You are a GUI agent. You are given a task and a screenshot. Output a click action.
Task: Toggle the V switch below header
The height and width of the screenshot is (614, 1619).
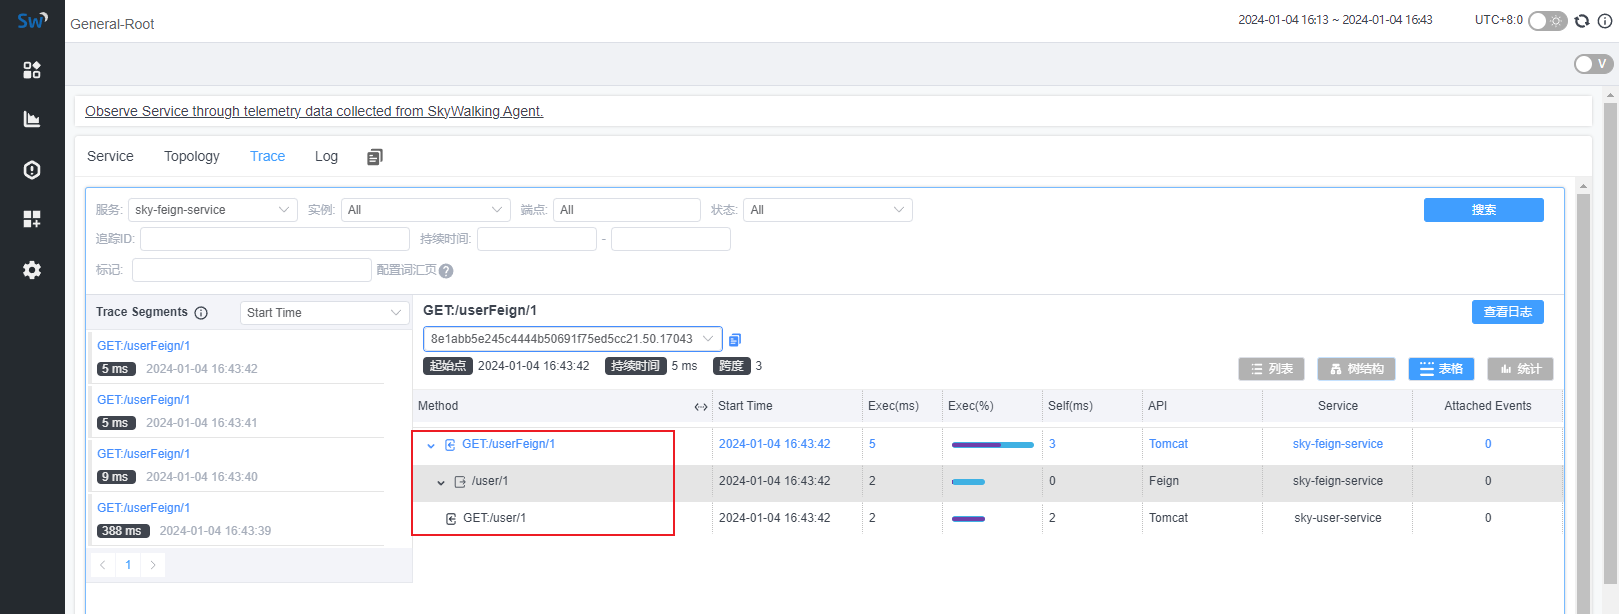click(x=1593, y=64)
